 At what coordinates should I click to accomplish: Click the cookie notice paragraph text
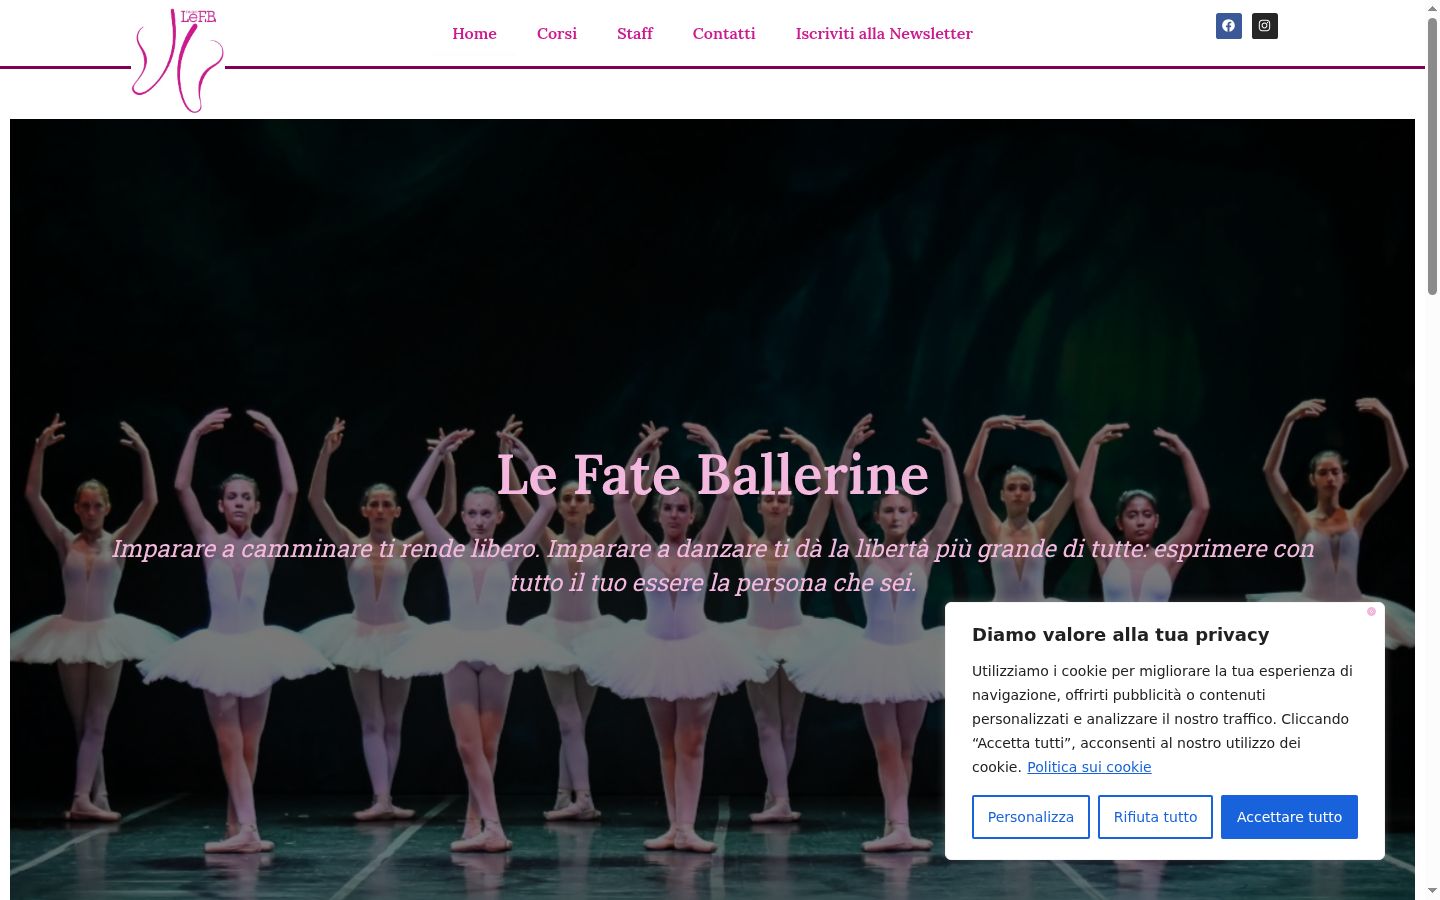pyautogui.click(x=1163, y=719)
